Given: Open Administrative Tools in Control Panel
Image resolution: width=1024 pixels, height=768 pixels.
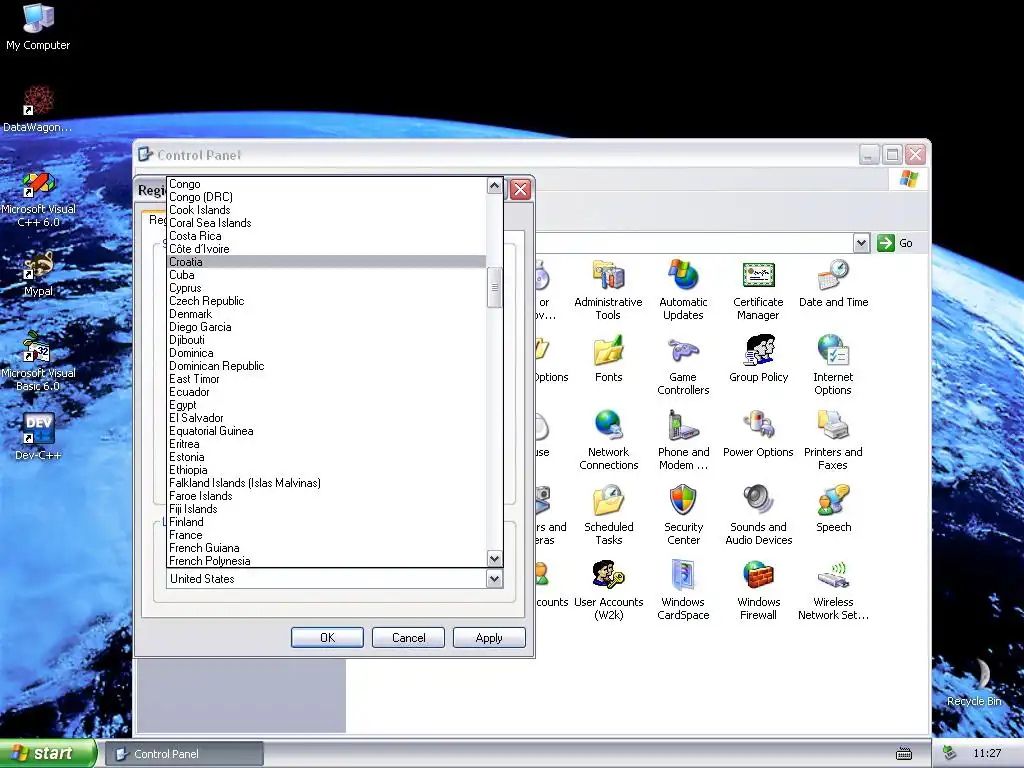Looking at the screenshot, I should (608, 290).
